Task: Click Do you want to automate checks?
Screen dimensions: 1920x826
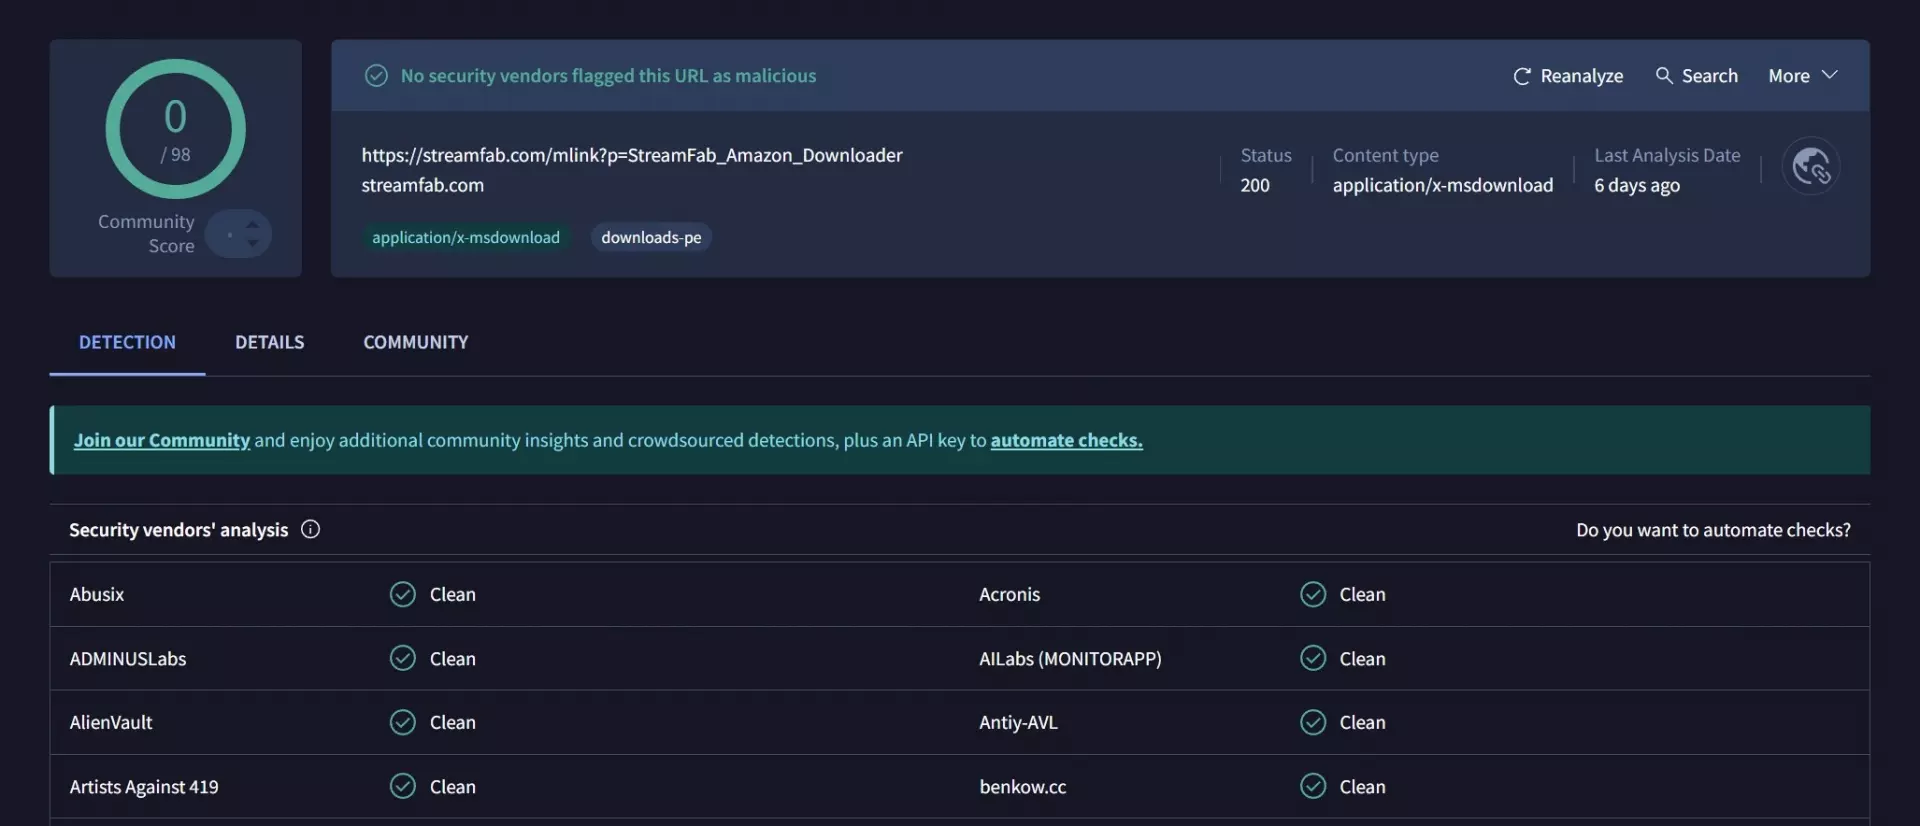Action: pos(1713,530)
